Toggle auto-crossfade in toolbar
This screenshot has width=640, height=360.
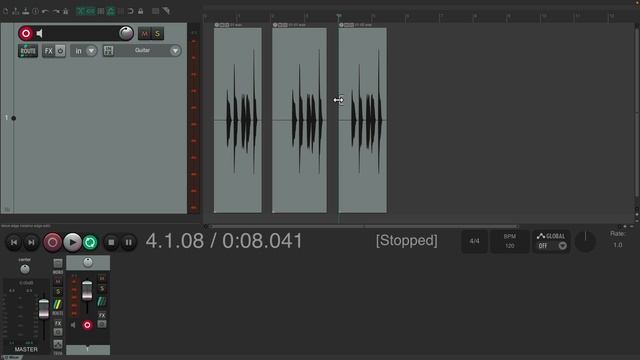click(x=80, y=11)
